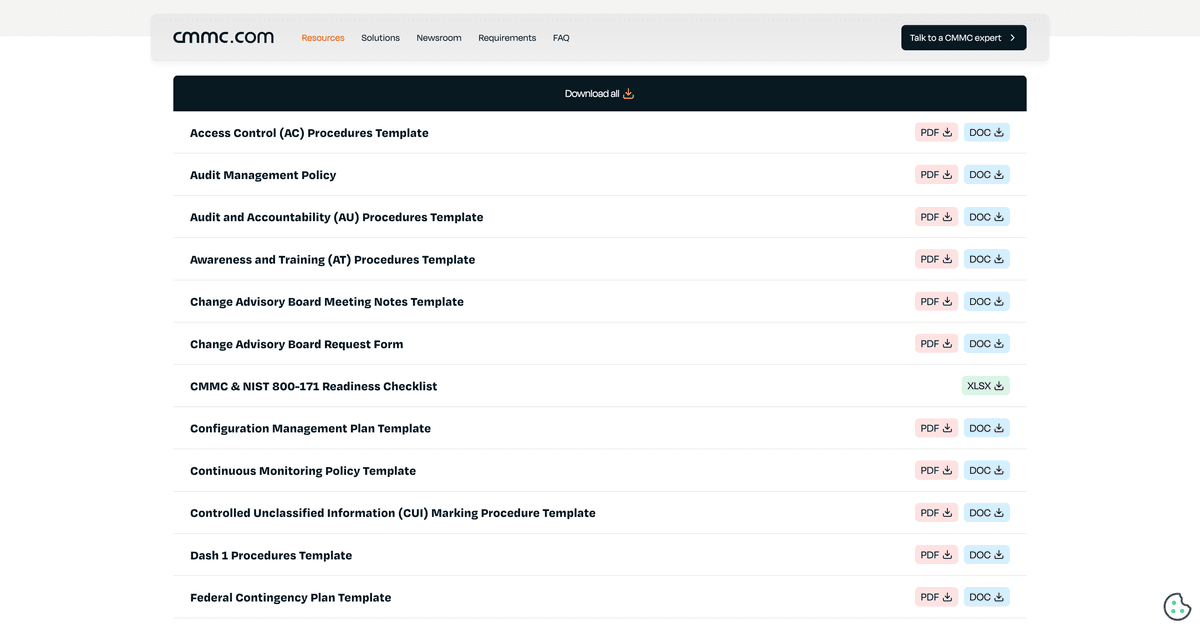This screenshot has height=629, width=1200.
Task: Download Change Advisory Board Meeting Notes PDF
Action: point(936,301)
